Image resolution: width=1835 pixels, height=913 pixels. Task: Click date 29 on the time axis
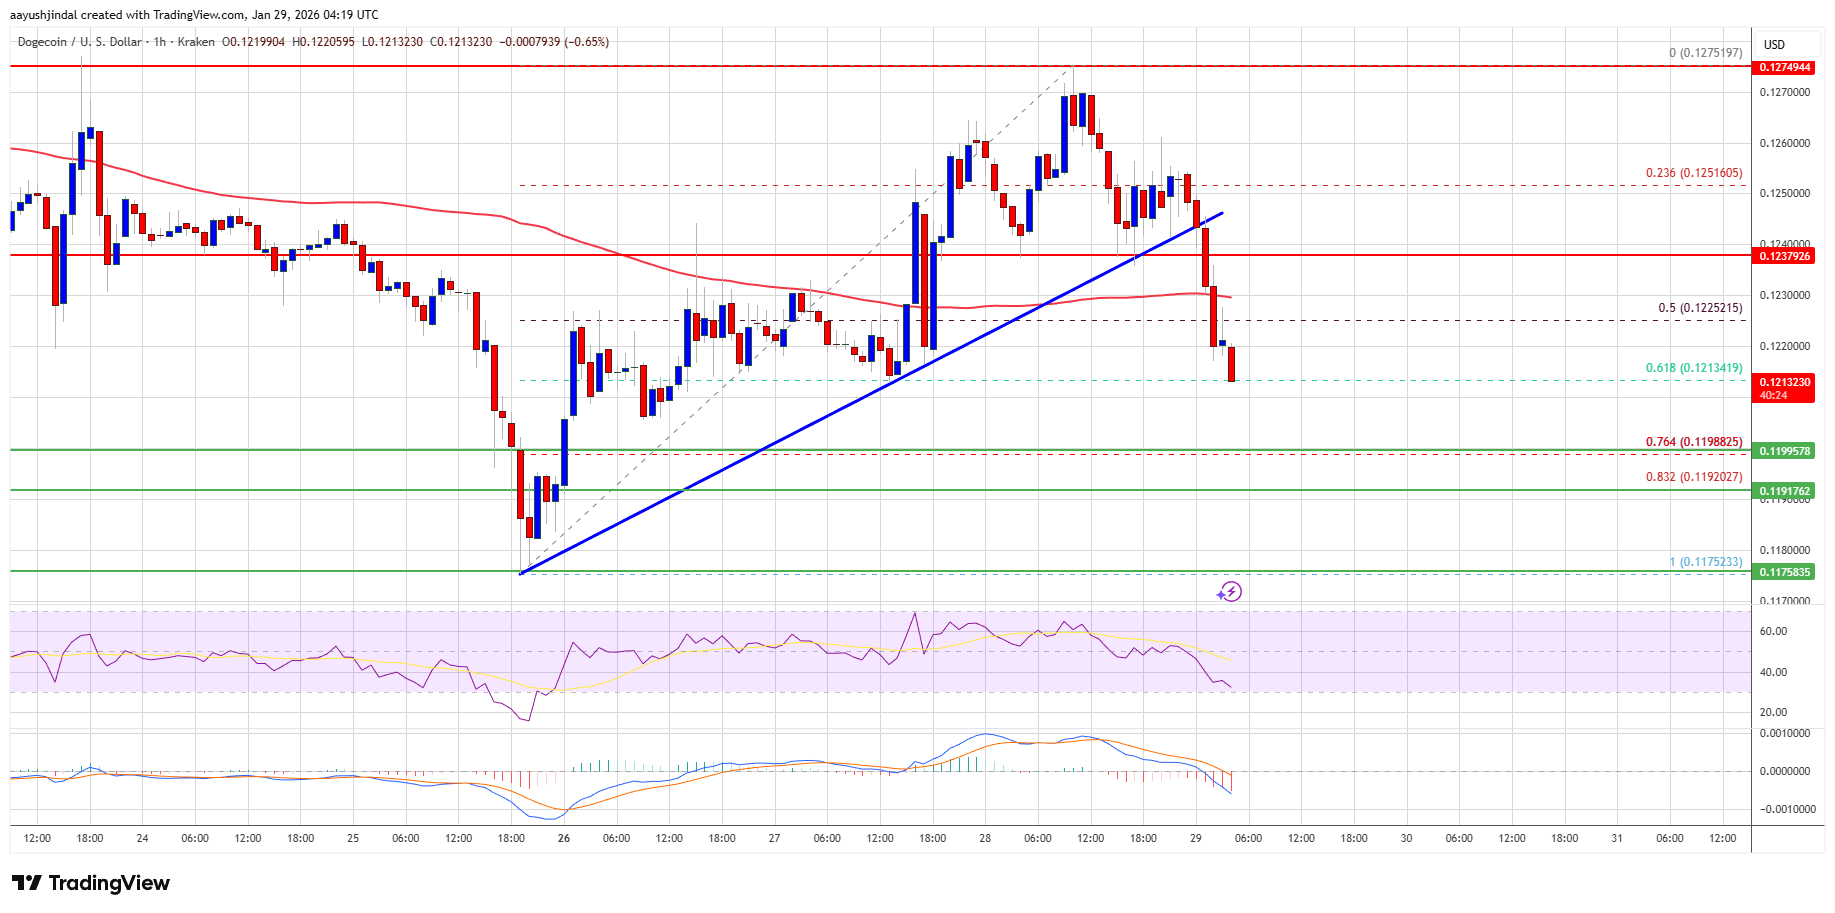click(x=1196, y=838)
